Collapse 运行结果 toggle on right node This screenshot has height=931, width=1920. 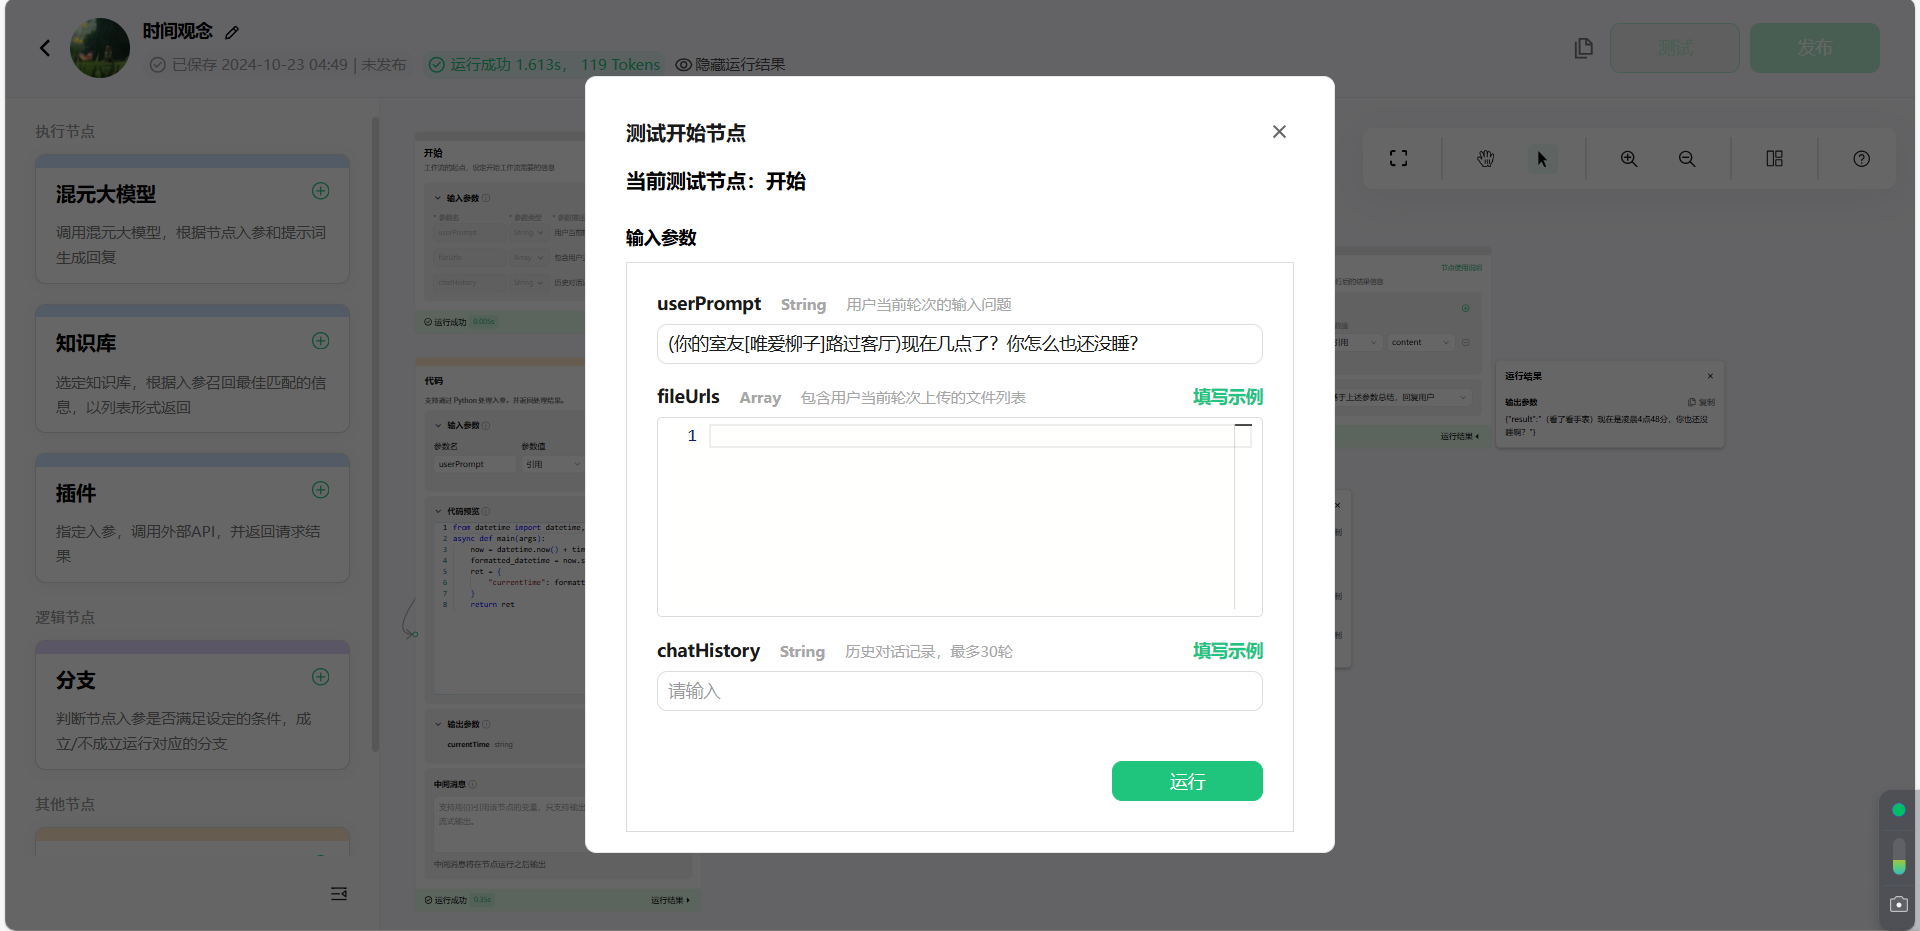click(x=1460, y=436)
